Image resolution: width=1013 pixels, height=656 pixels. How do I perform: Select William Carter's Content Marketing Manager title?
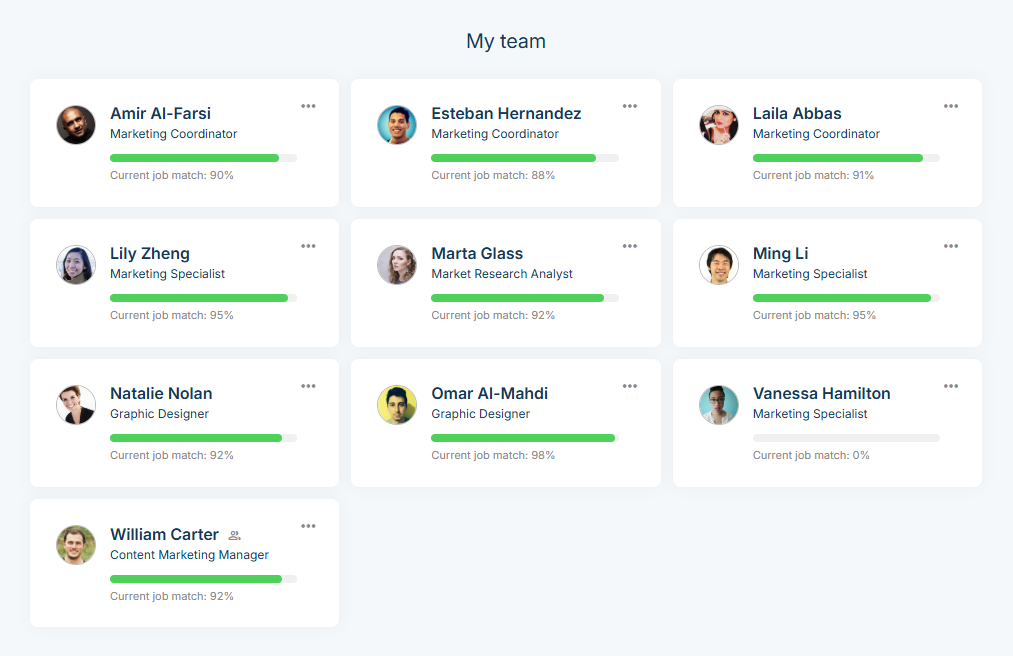[189, 555]
